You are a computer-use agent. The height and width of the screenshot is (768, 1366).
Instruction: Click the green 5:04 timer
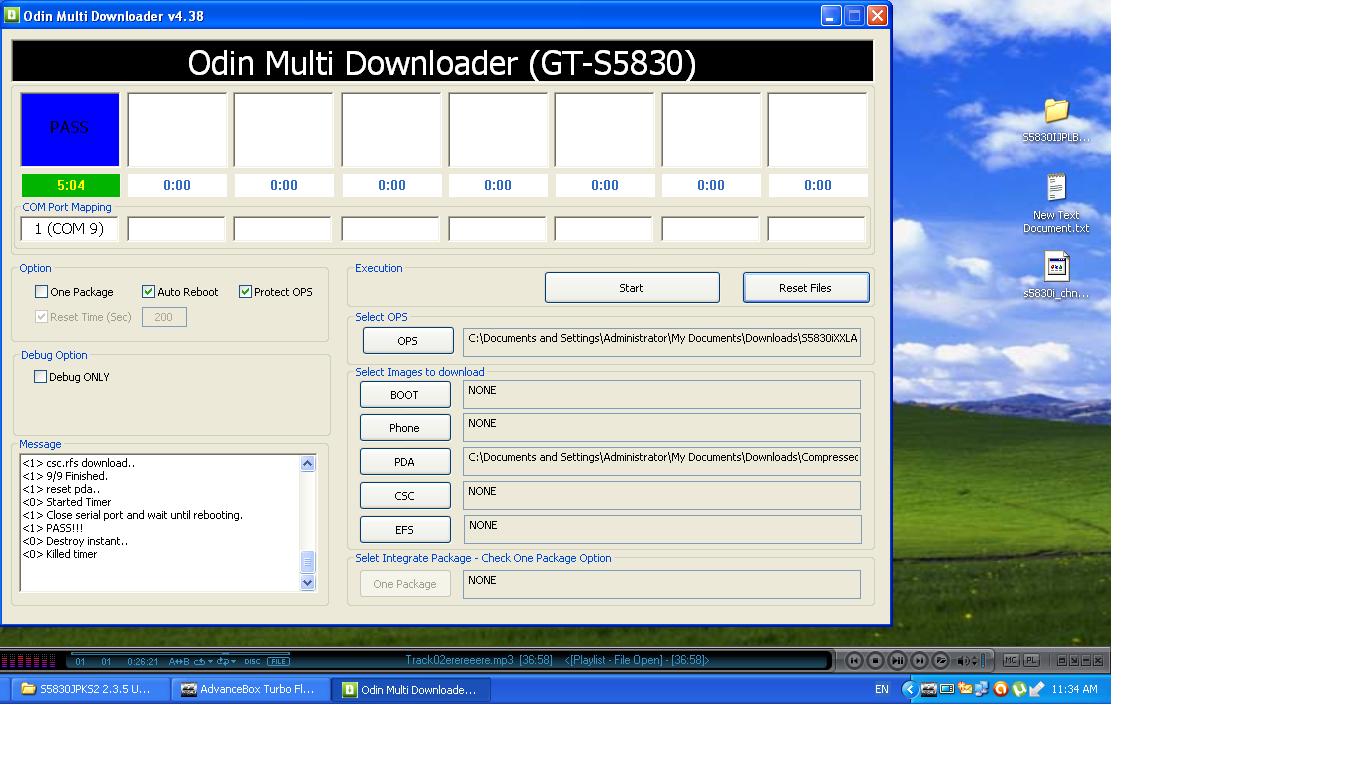click(70, 185)
